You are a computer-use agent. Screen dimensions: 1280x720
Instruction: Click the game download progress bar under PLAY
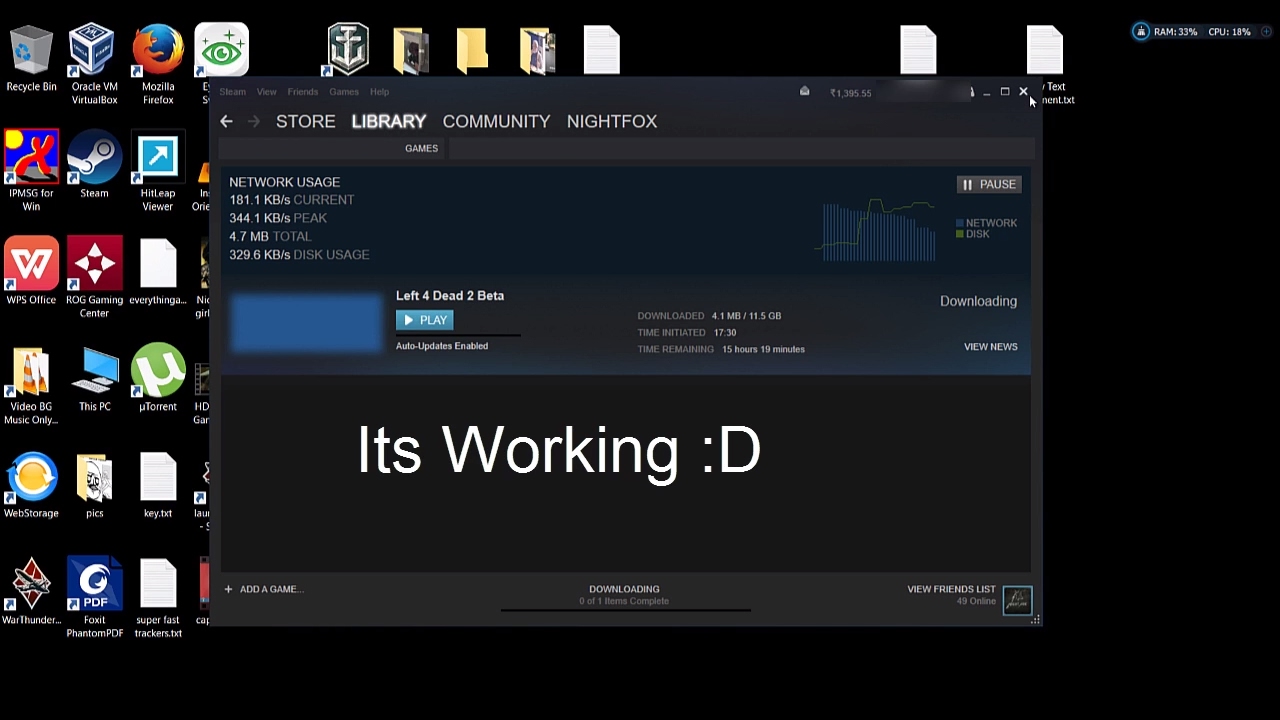[458, 335]
